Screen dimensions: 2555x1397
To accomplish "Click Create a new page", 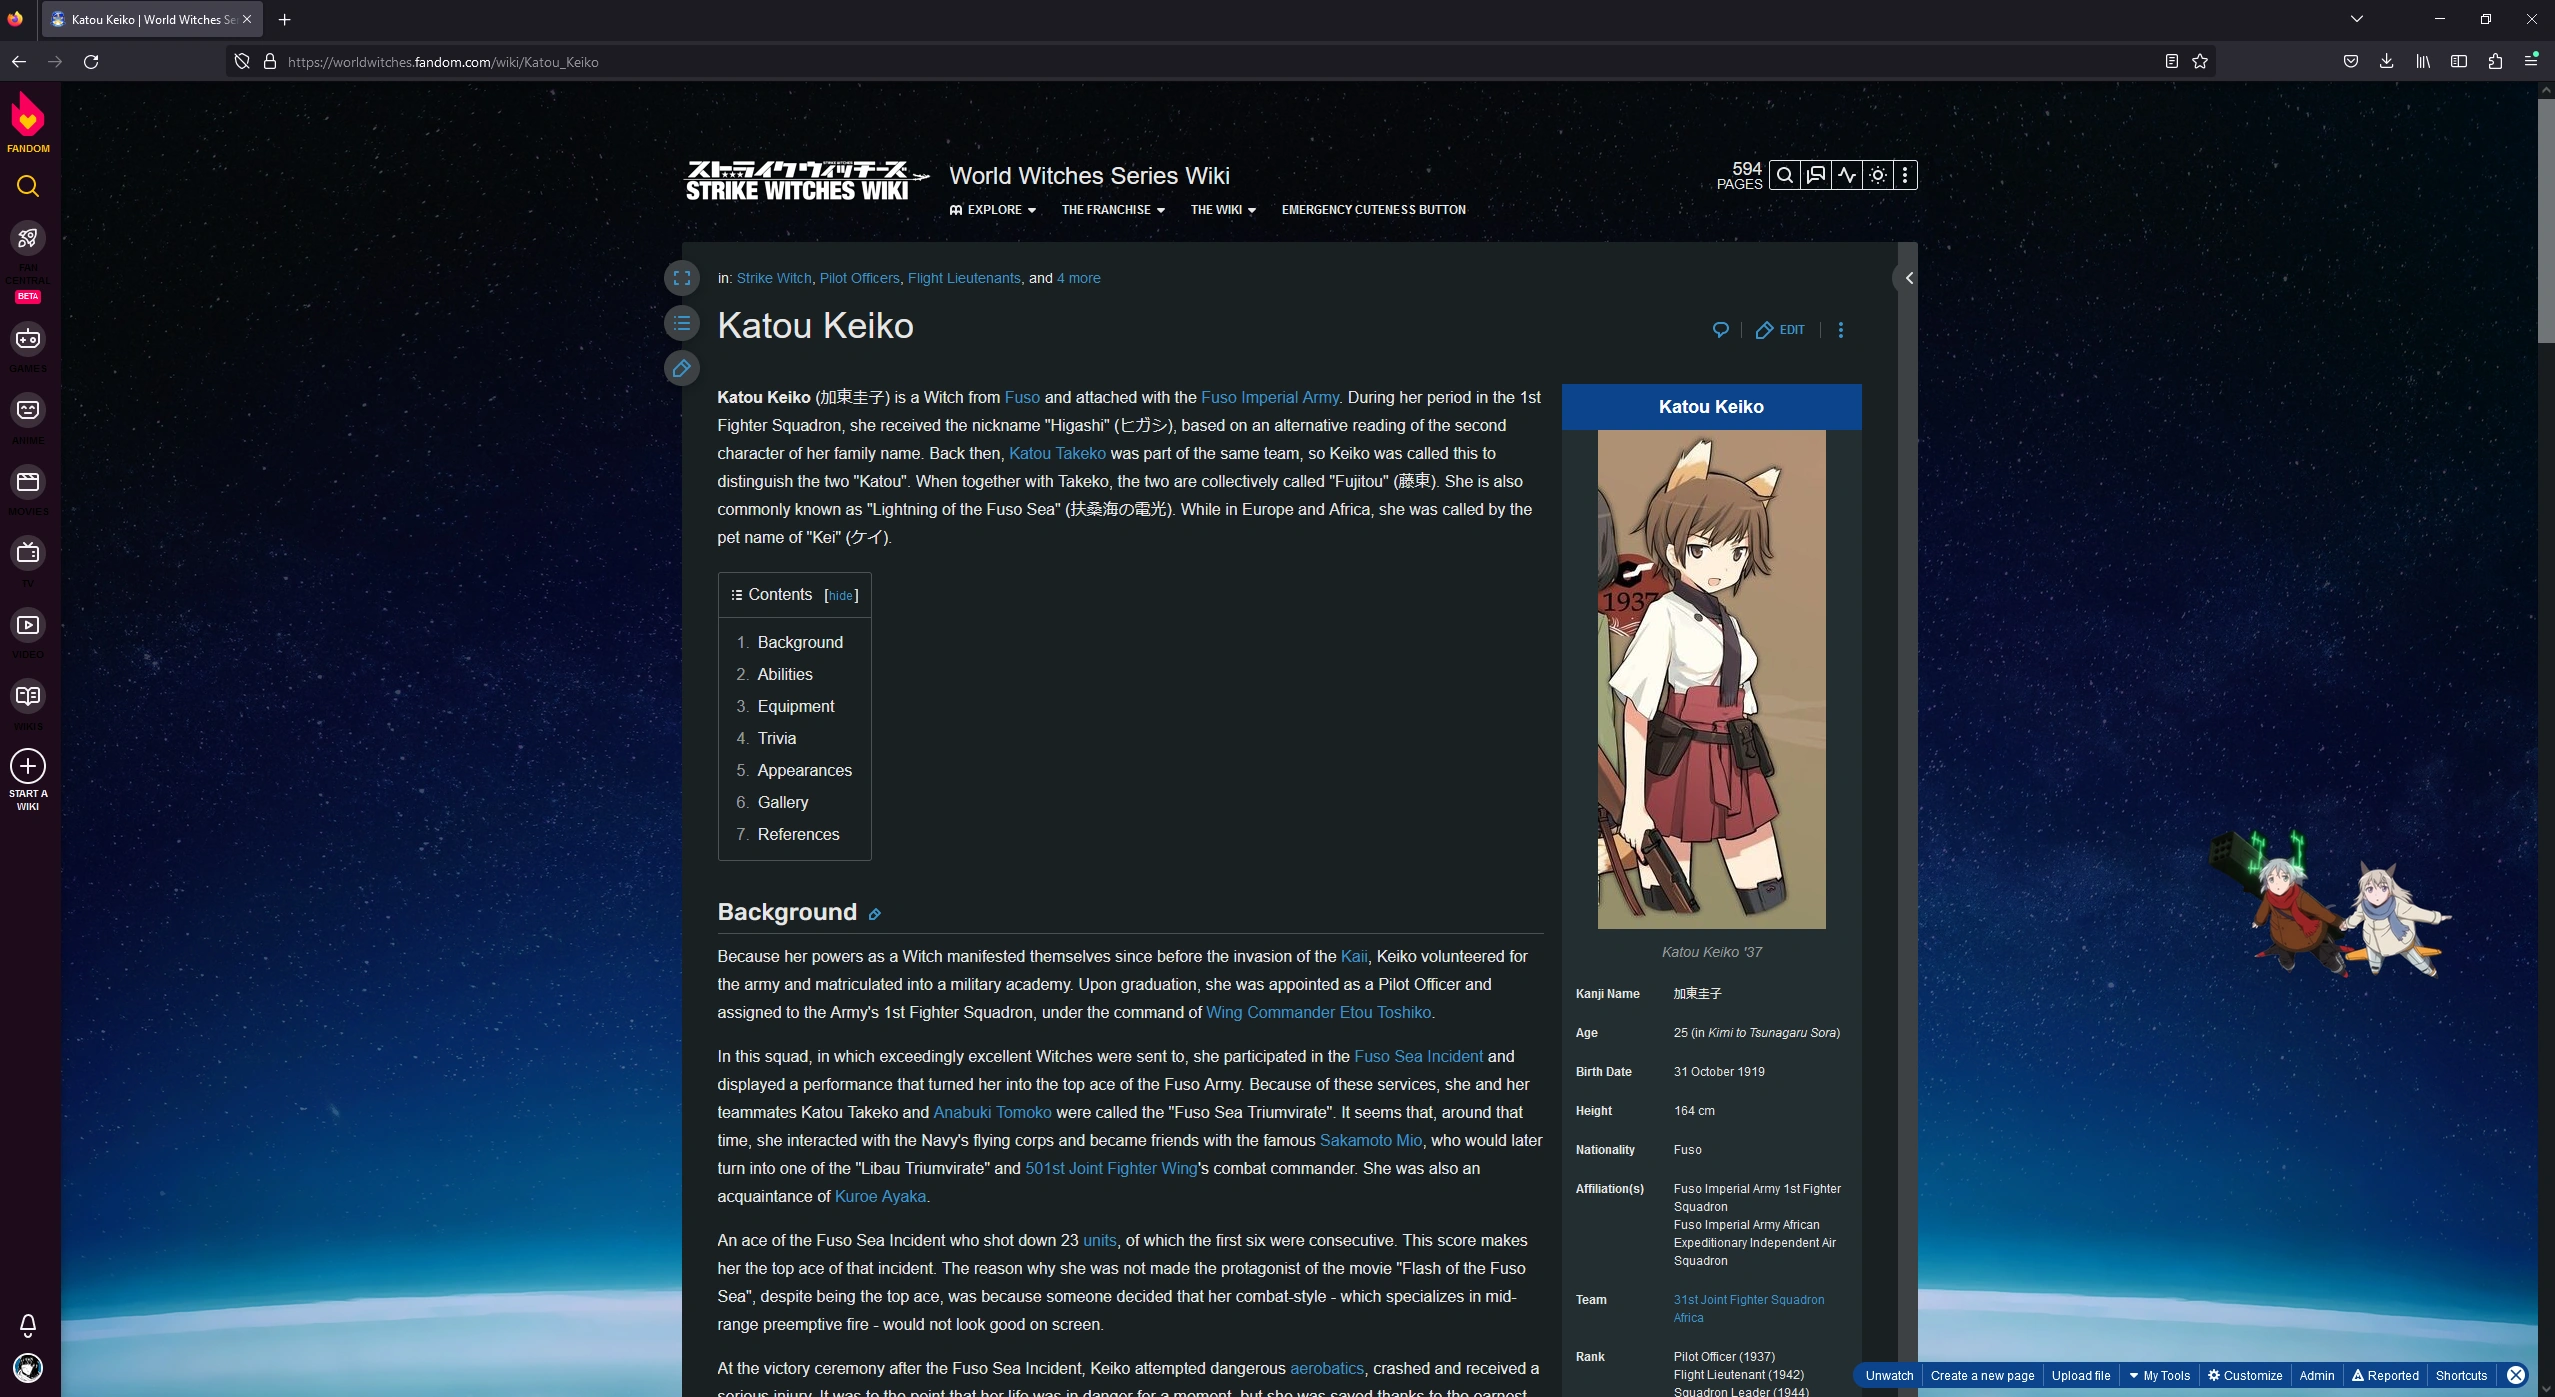I will [x=1982, y=1375].
